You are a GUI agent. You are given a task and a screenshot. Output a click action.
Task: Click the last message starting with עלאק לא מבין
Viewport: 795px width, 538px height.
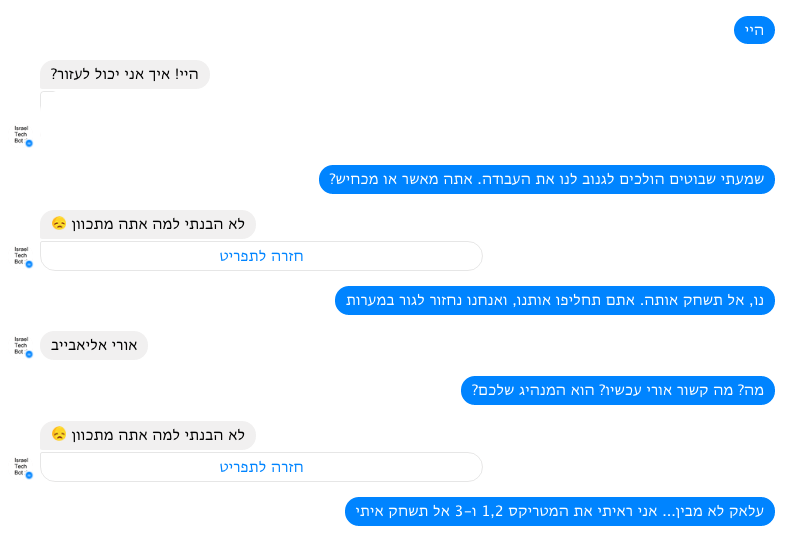pos(559,511)
